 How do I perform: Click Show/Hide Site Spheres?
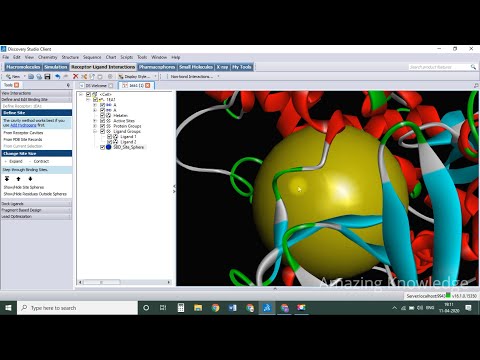point(24,187)
